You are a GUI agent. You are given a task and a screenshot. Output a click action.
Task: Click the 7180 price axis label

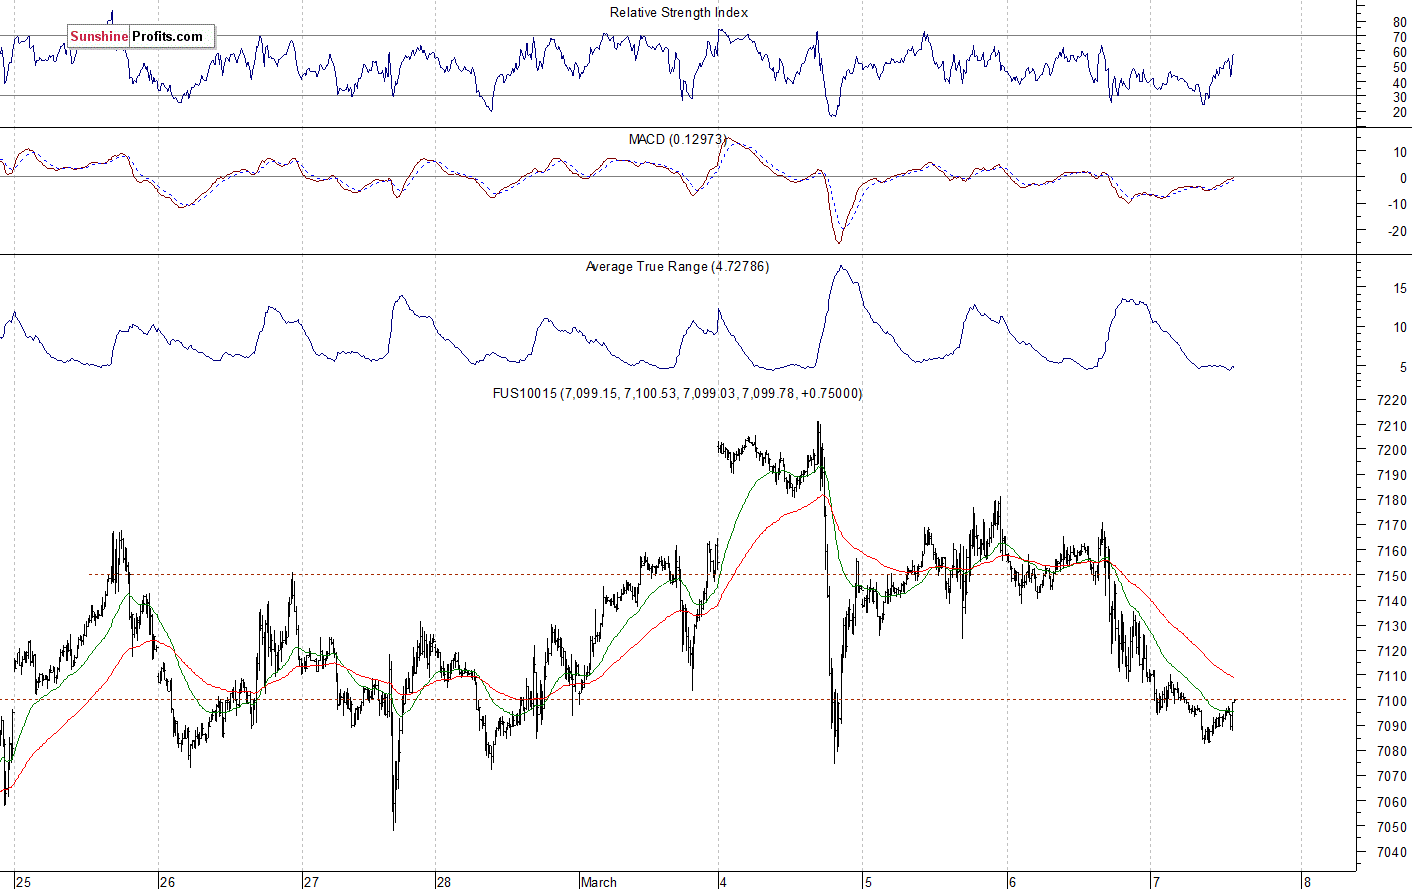click(1392, 501)
